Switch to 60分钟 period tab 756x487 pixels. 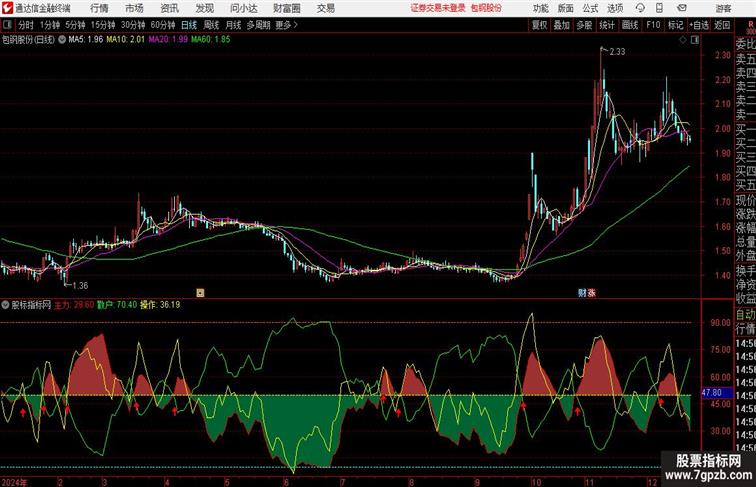coord(163,25)
